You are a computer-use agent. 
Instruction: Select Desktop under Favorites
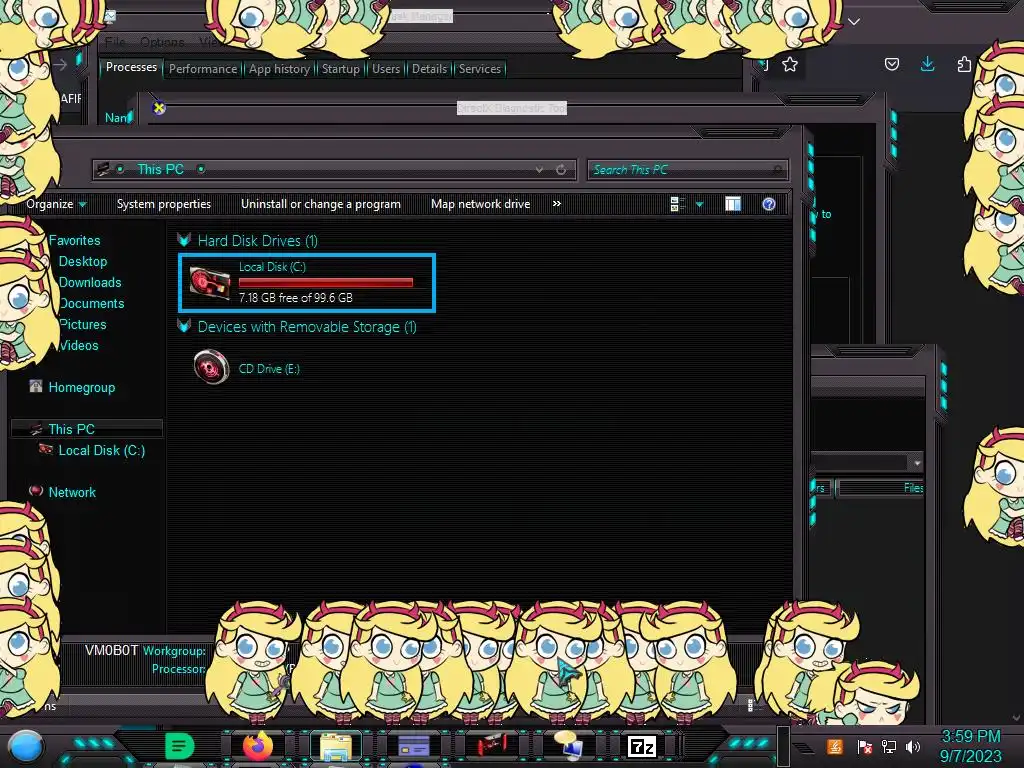(x=83, y=261)
